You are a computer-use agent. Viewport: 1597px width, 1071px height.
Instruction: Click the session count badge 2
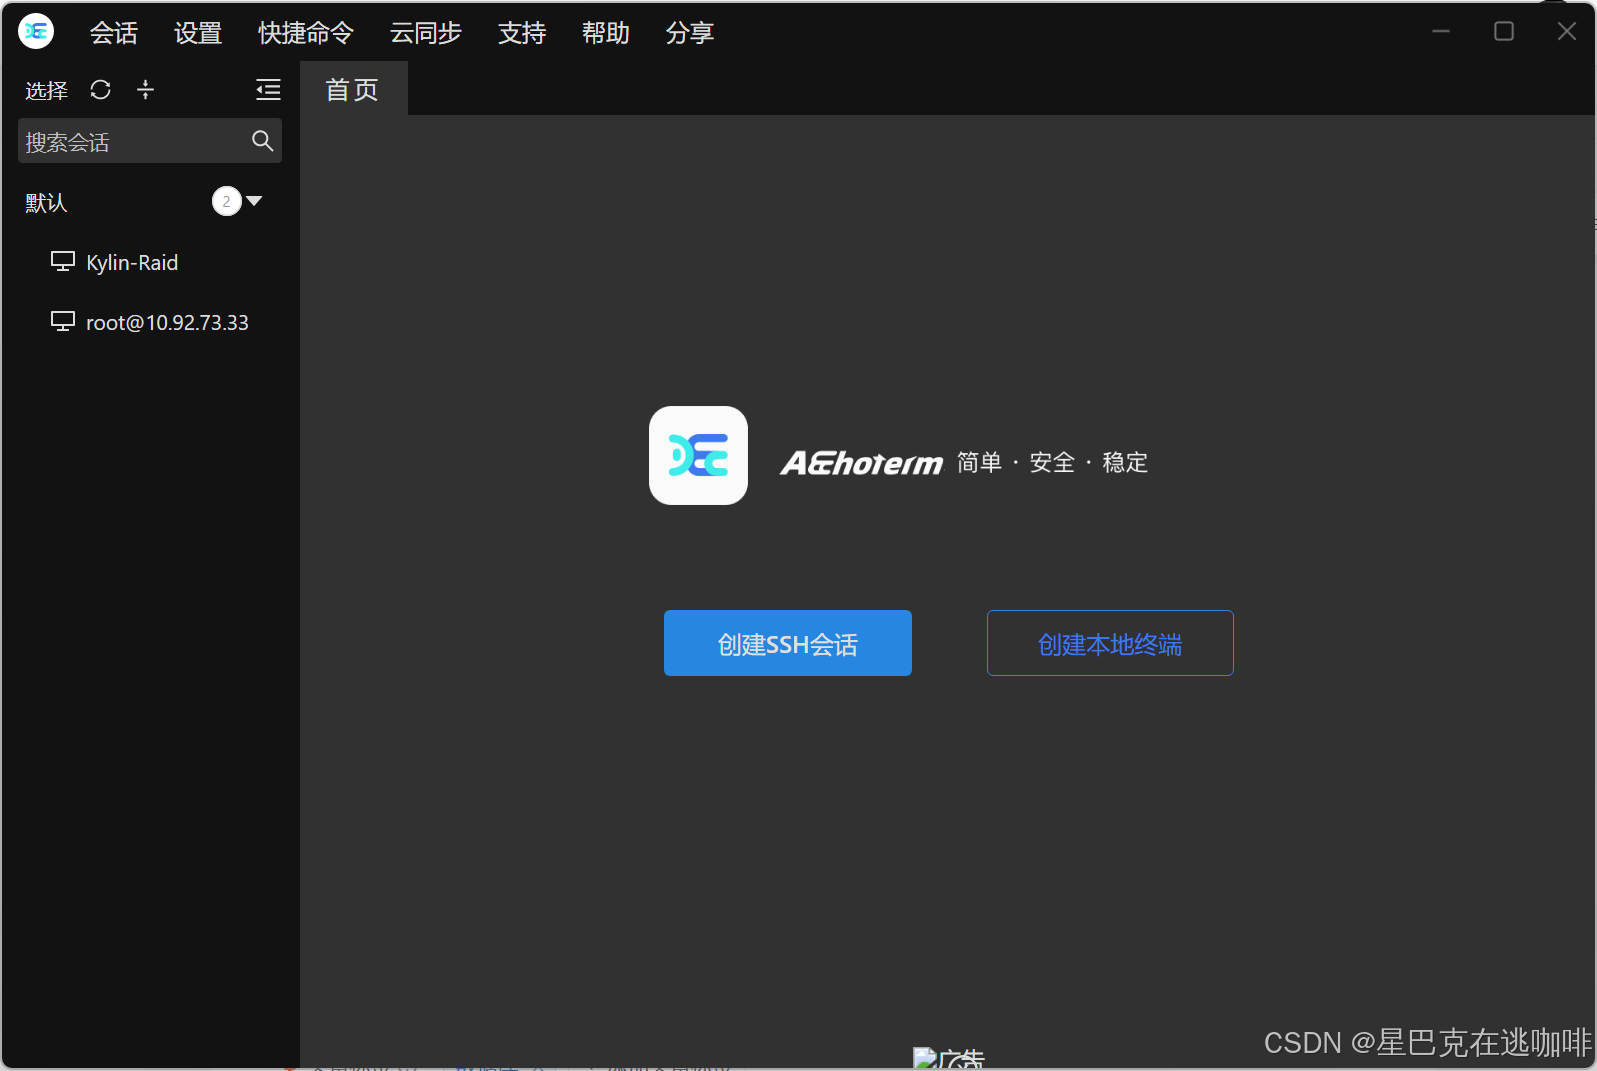pyautogui.click(x=227, y=201)
